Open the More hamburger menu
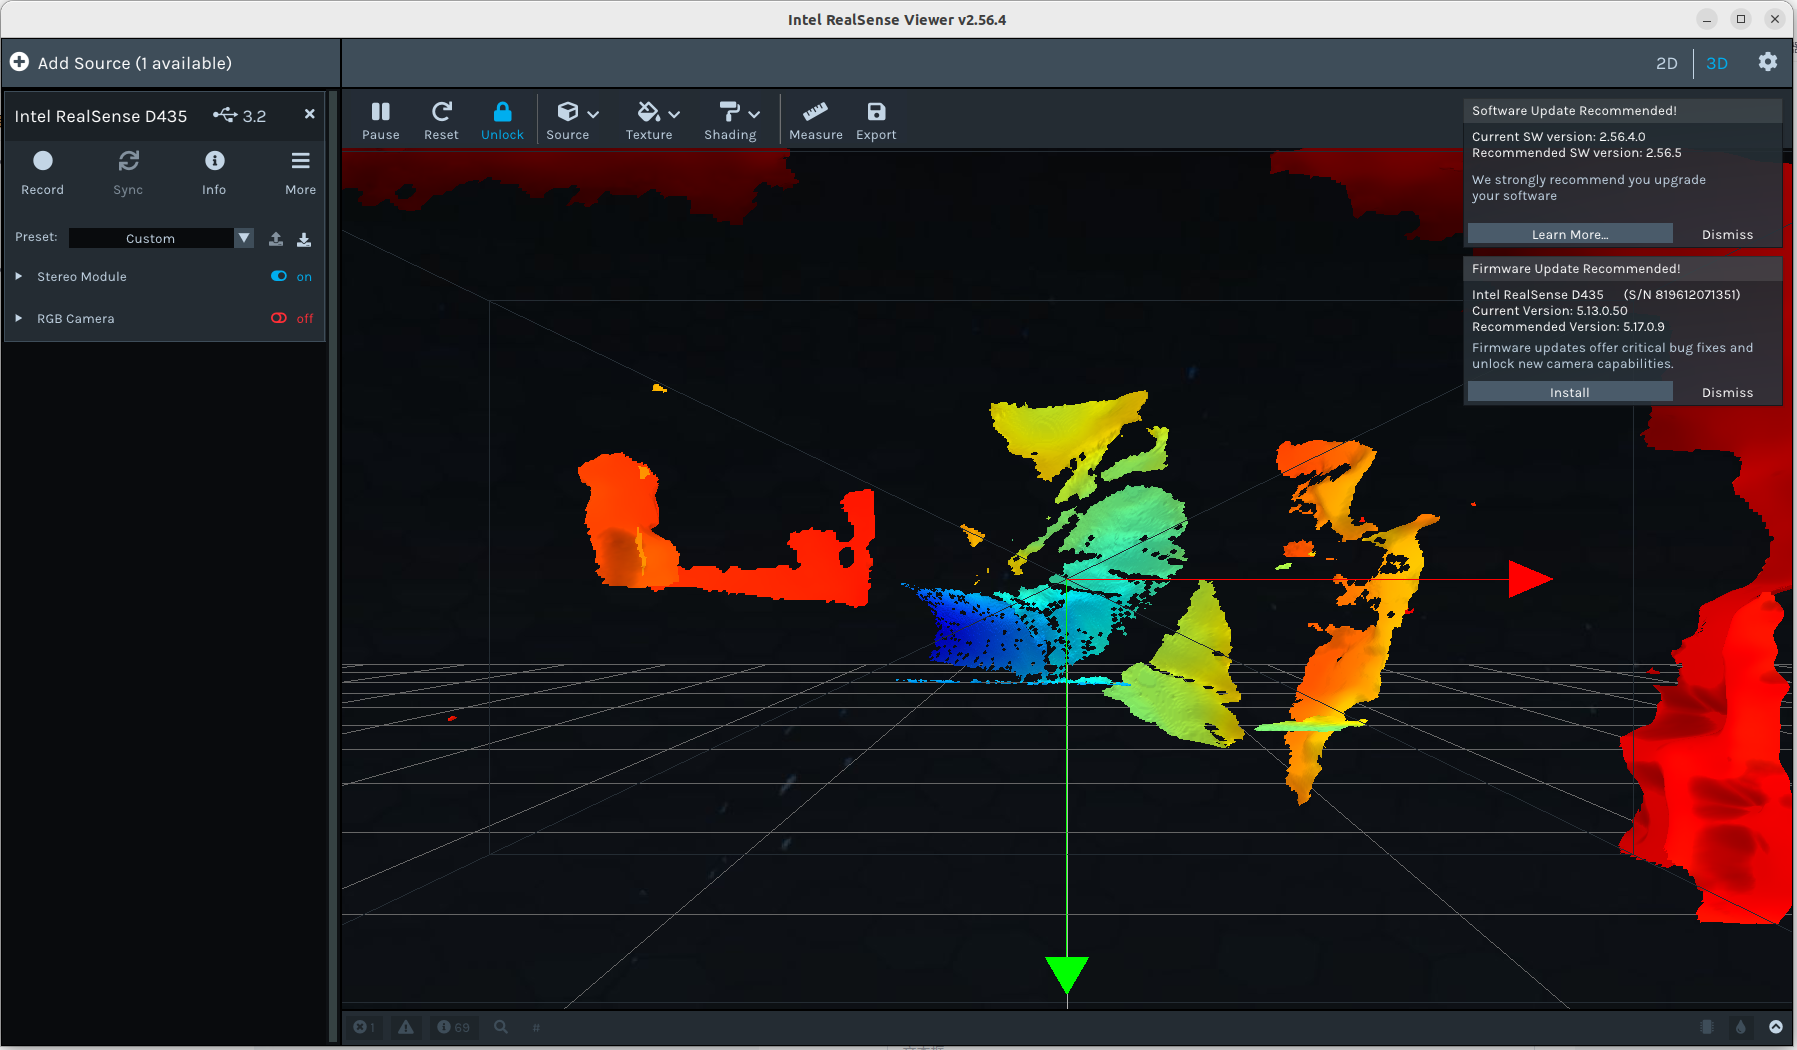1797x1050 pixels. [300, 172]
